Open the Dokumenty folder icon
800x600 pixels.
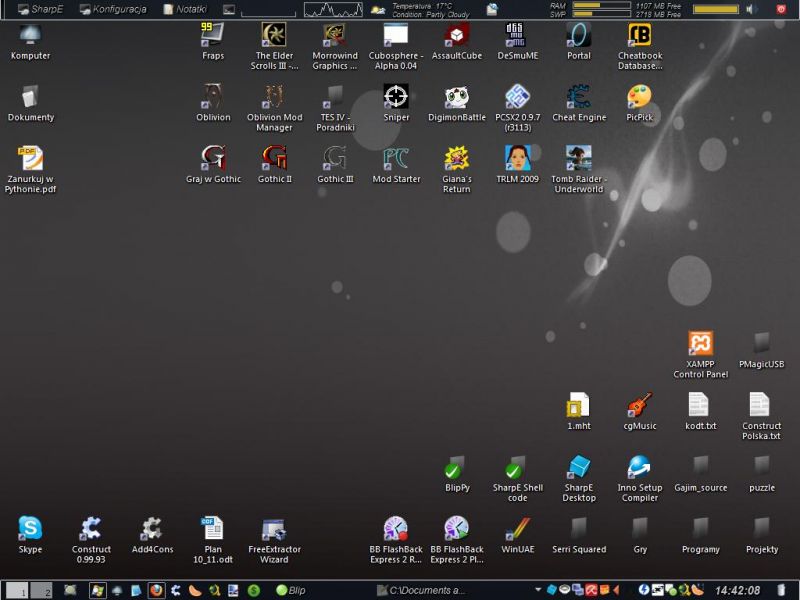[x=30, y=104]
